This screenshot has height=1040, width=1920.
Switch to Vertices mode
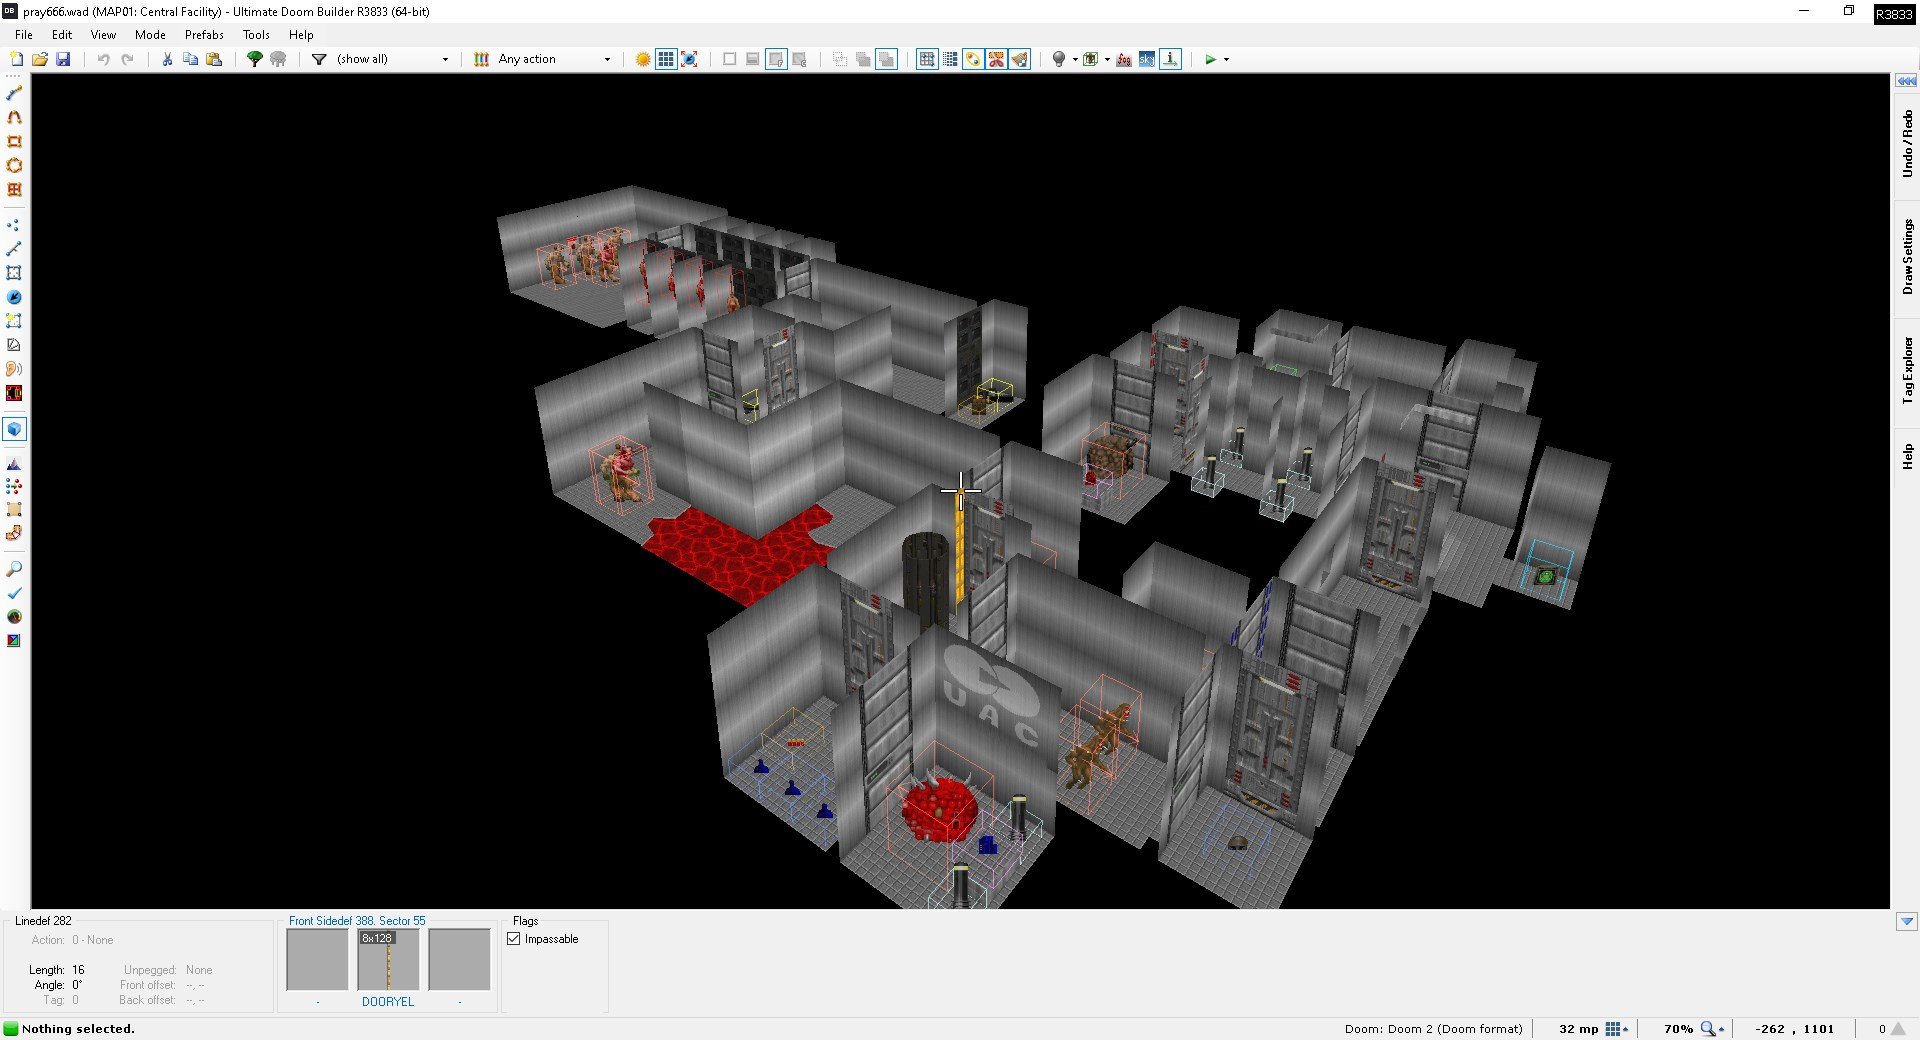tap(14, 225)
